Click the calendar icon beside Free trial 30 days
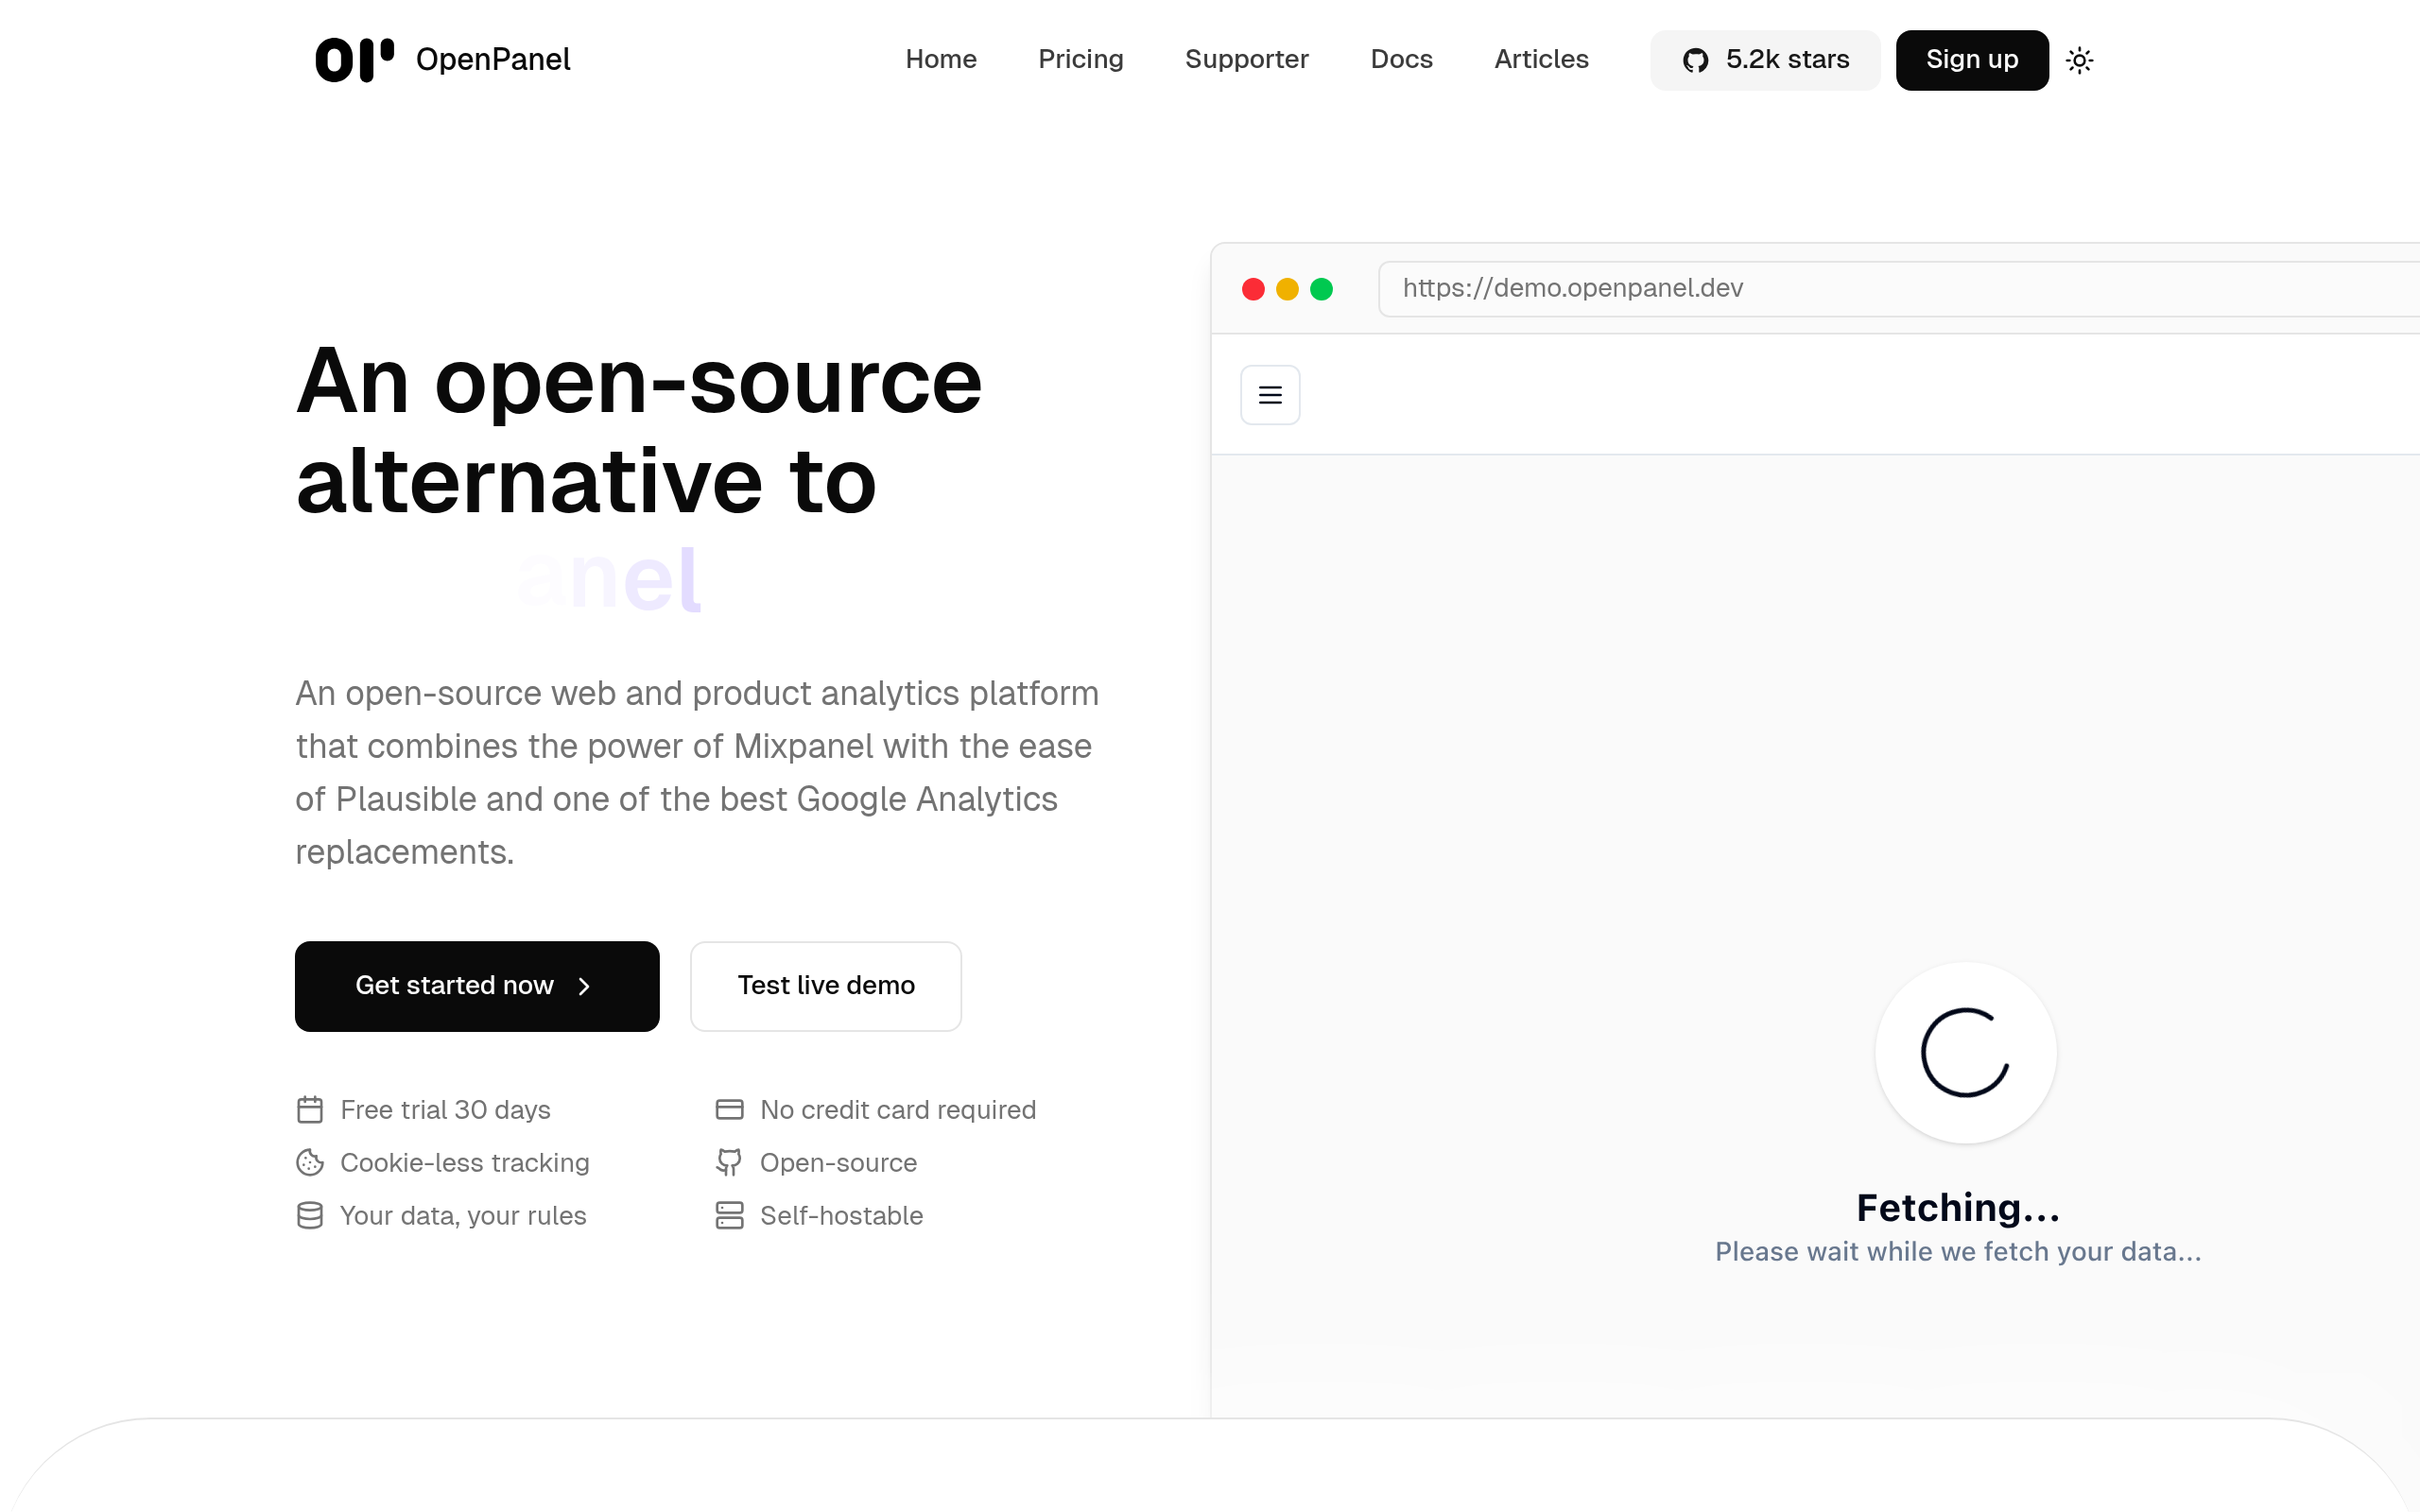The height and width of the screenshot is (1512, 2420). pyautogui.click(x=310, y=1110)
